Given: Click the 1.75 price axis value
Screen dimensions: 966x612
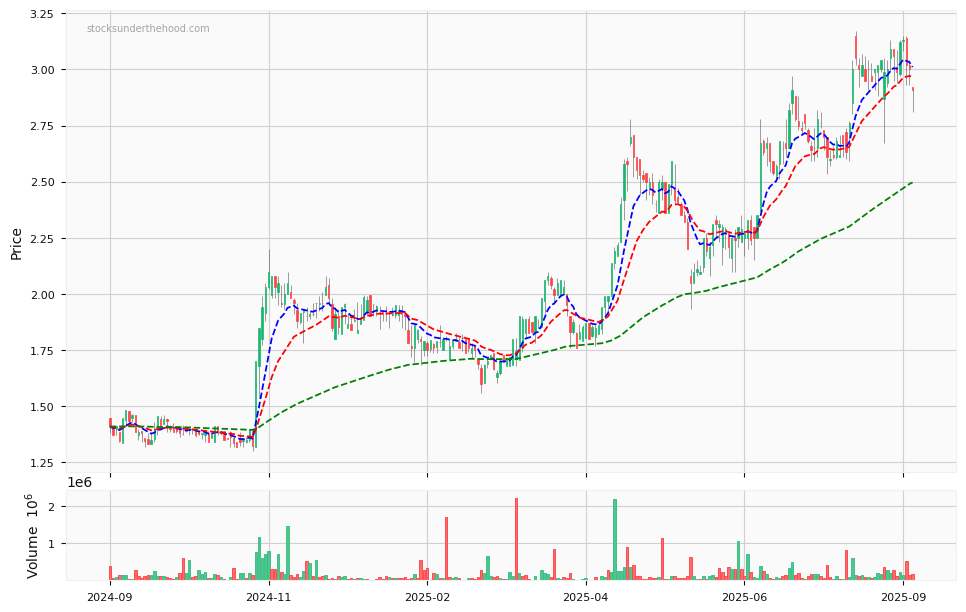Looking at the screenshot, I should (41, 351).
